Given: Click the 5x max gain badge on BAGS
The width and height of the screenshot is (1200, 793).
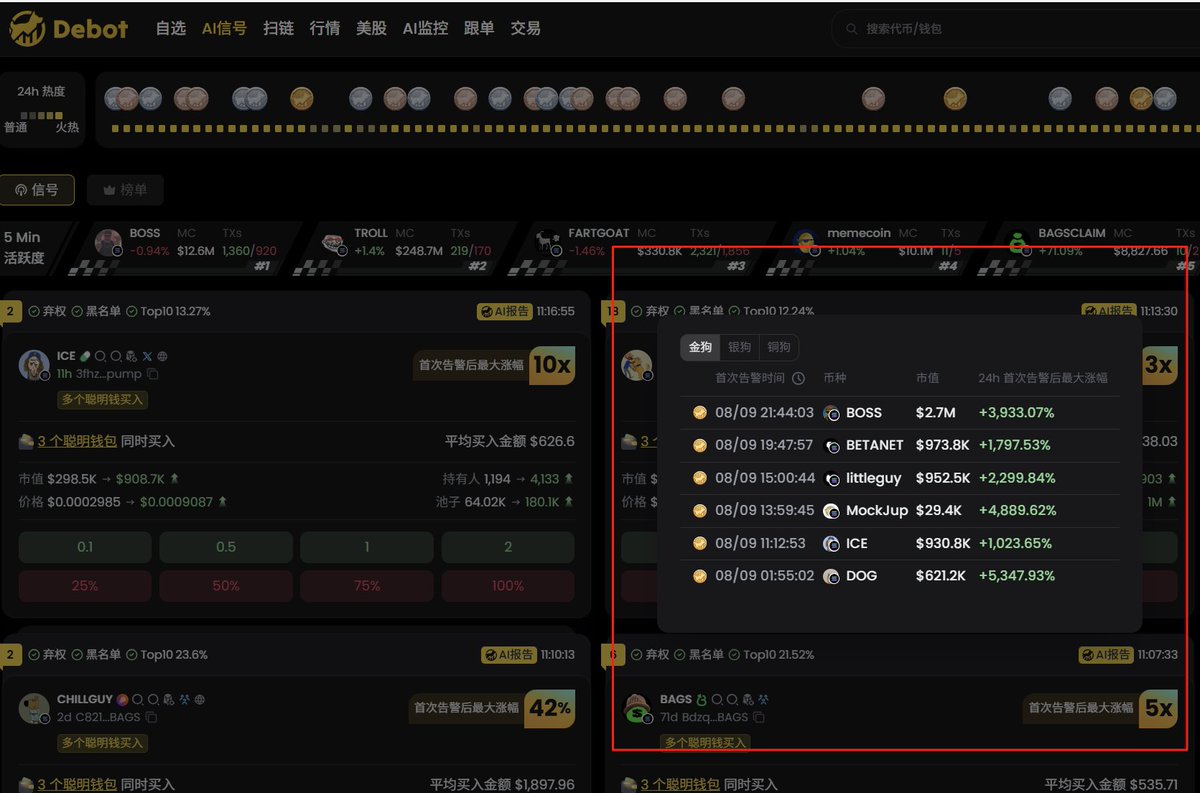Looking at the screenshot, I should [1158, 708].
